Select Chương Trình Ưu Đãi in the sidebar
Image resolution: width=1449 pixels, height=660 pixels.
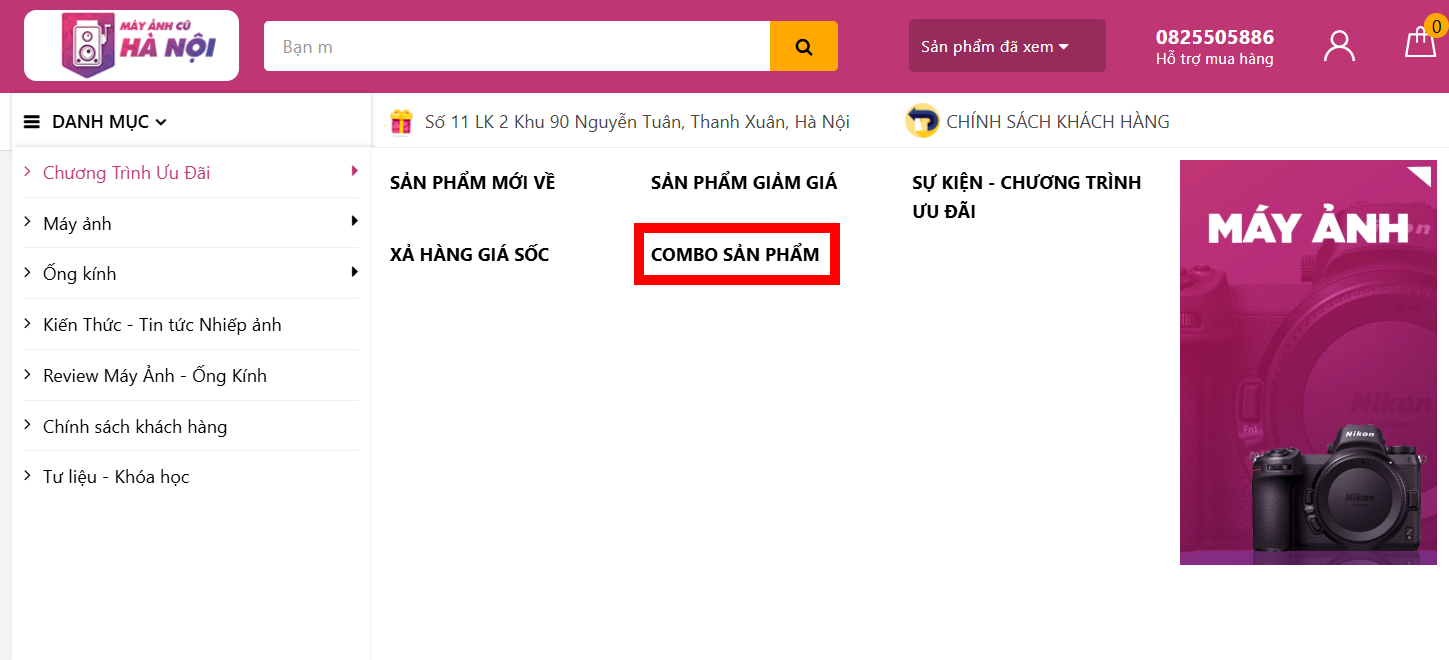pos(126,173)
